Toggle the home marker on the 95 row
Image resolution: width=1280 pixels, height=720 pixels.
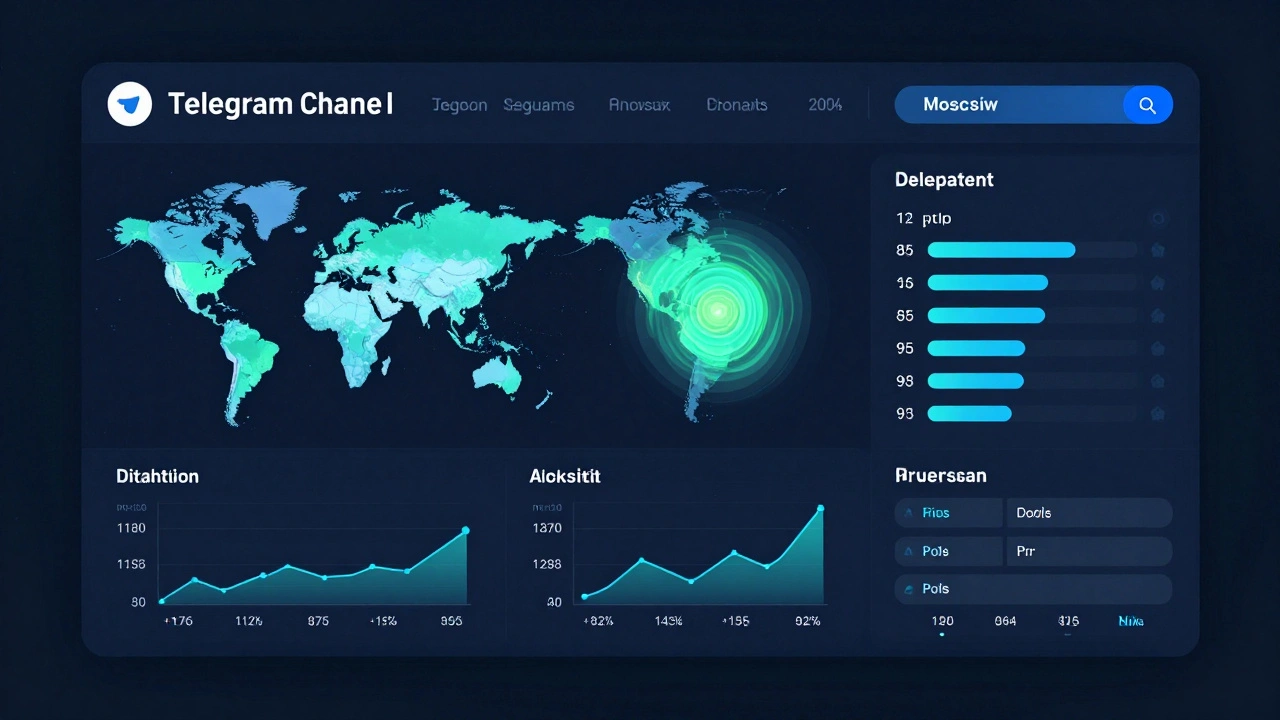[1159, 348]
